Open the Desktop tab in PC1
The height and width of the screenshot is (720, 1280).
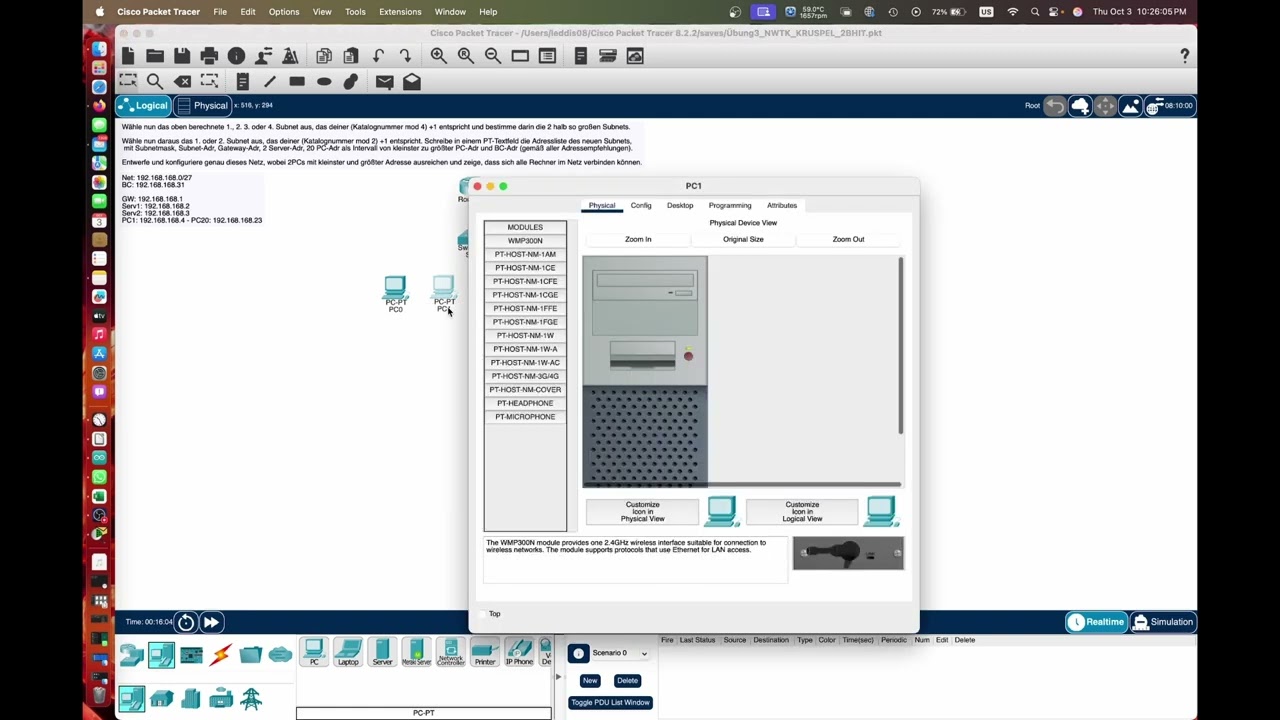click(680, 205)
